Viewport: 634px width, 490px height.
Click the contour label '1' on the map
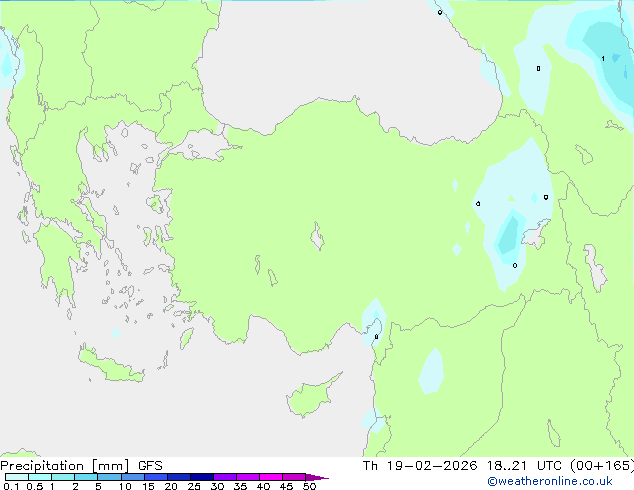[x=603, y=59]
